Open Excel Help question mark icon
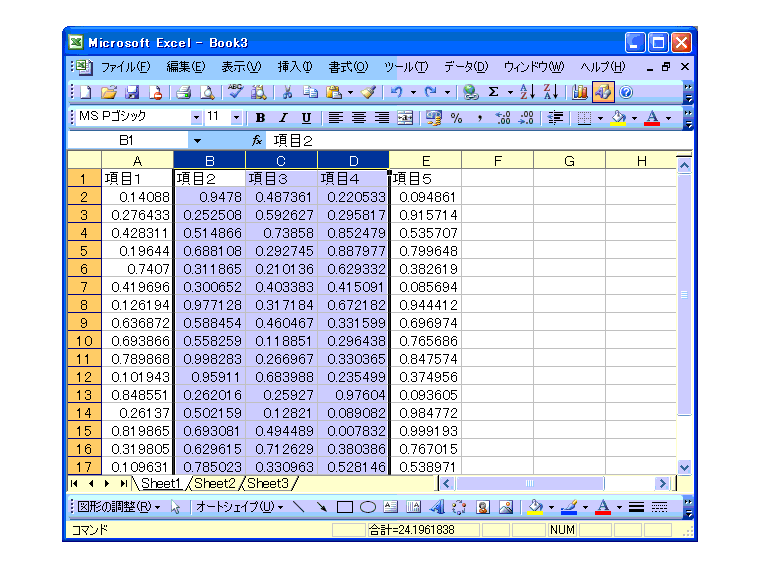The width and height of the screenshot is (761, 584). pyautogui.click(x=626, y=92)
